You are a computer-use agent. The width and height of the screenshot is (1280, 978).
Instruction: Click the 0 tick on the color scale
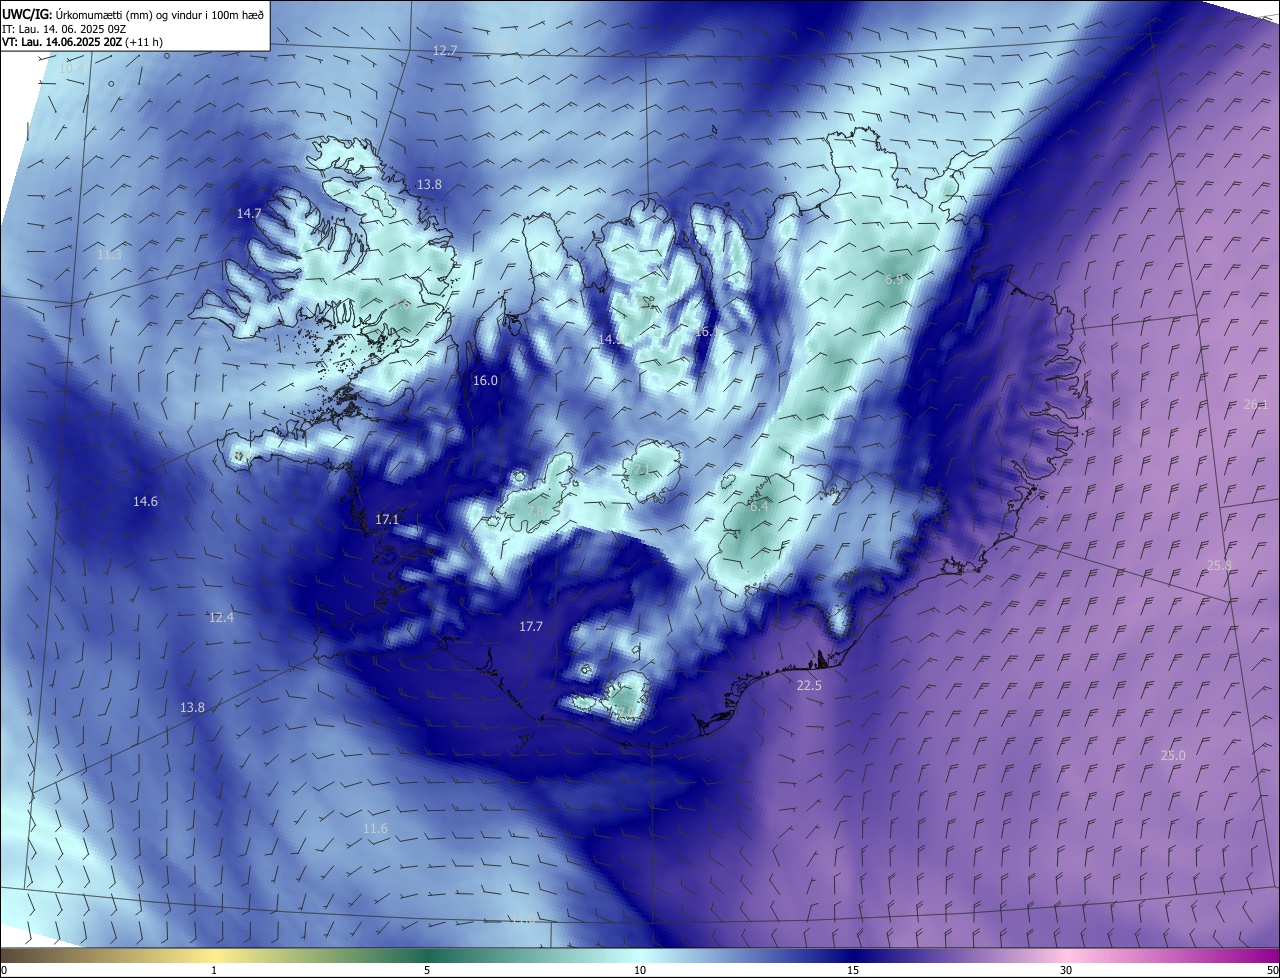coord(4,970)
